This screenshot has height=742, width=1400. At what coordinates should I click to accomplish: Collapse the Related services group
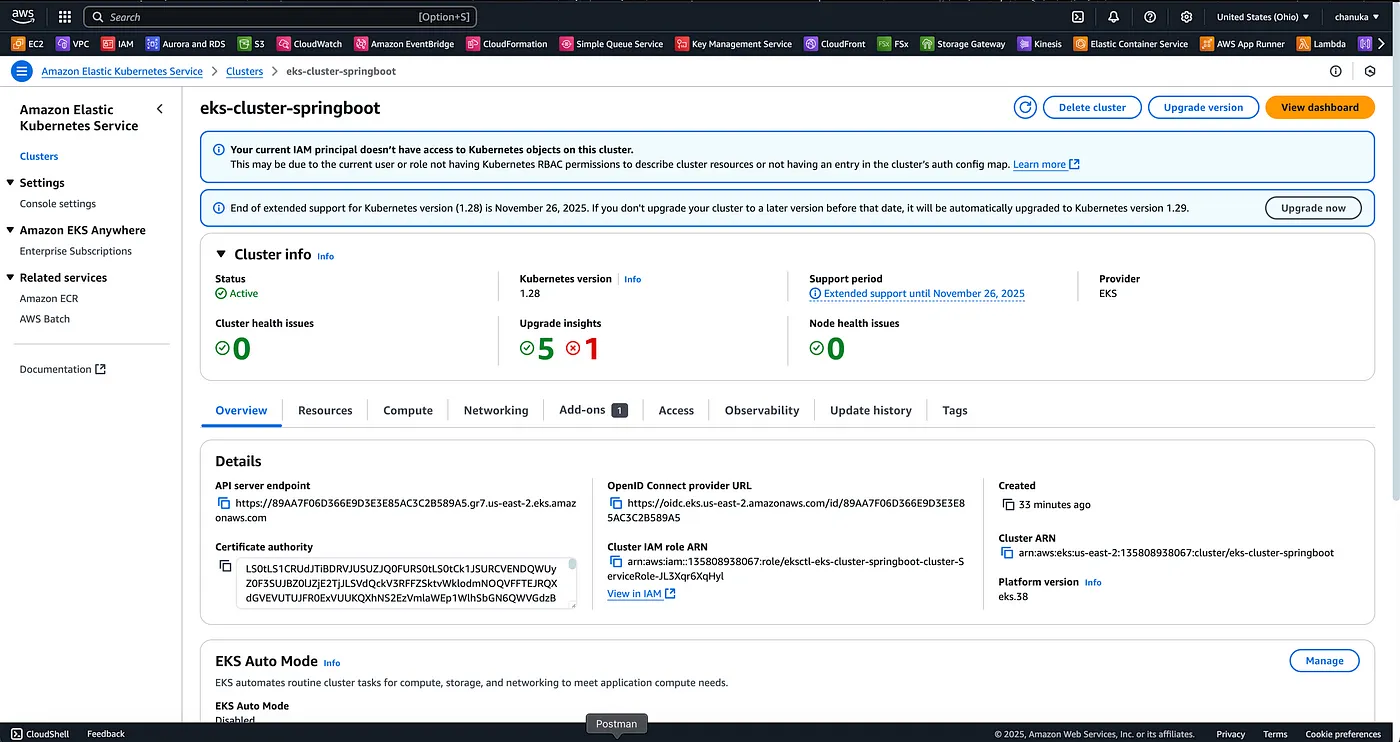click(10, 278)
